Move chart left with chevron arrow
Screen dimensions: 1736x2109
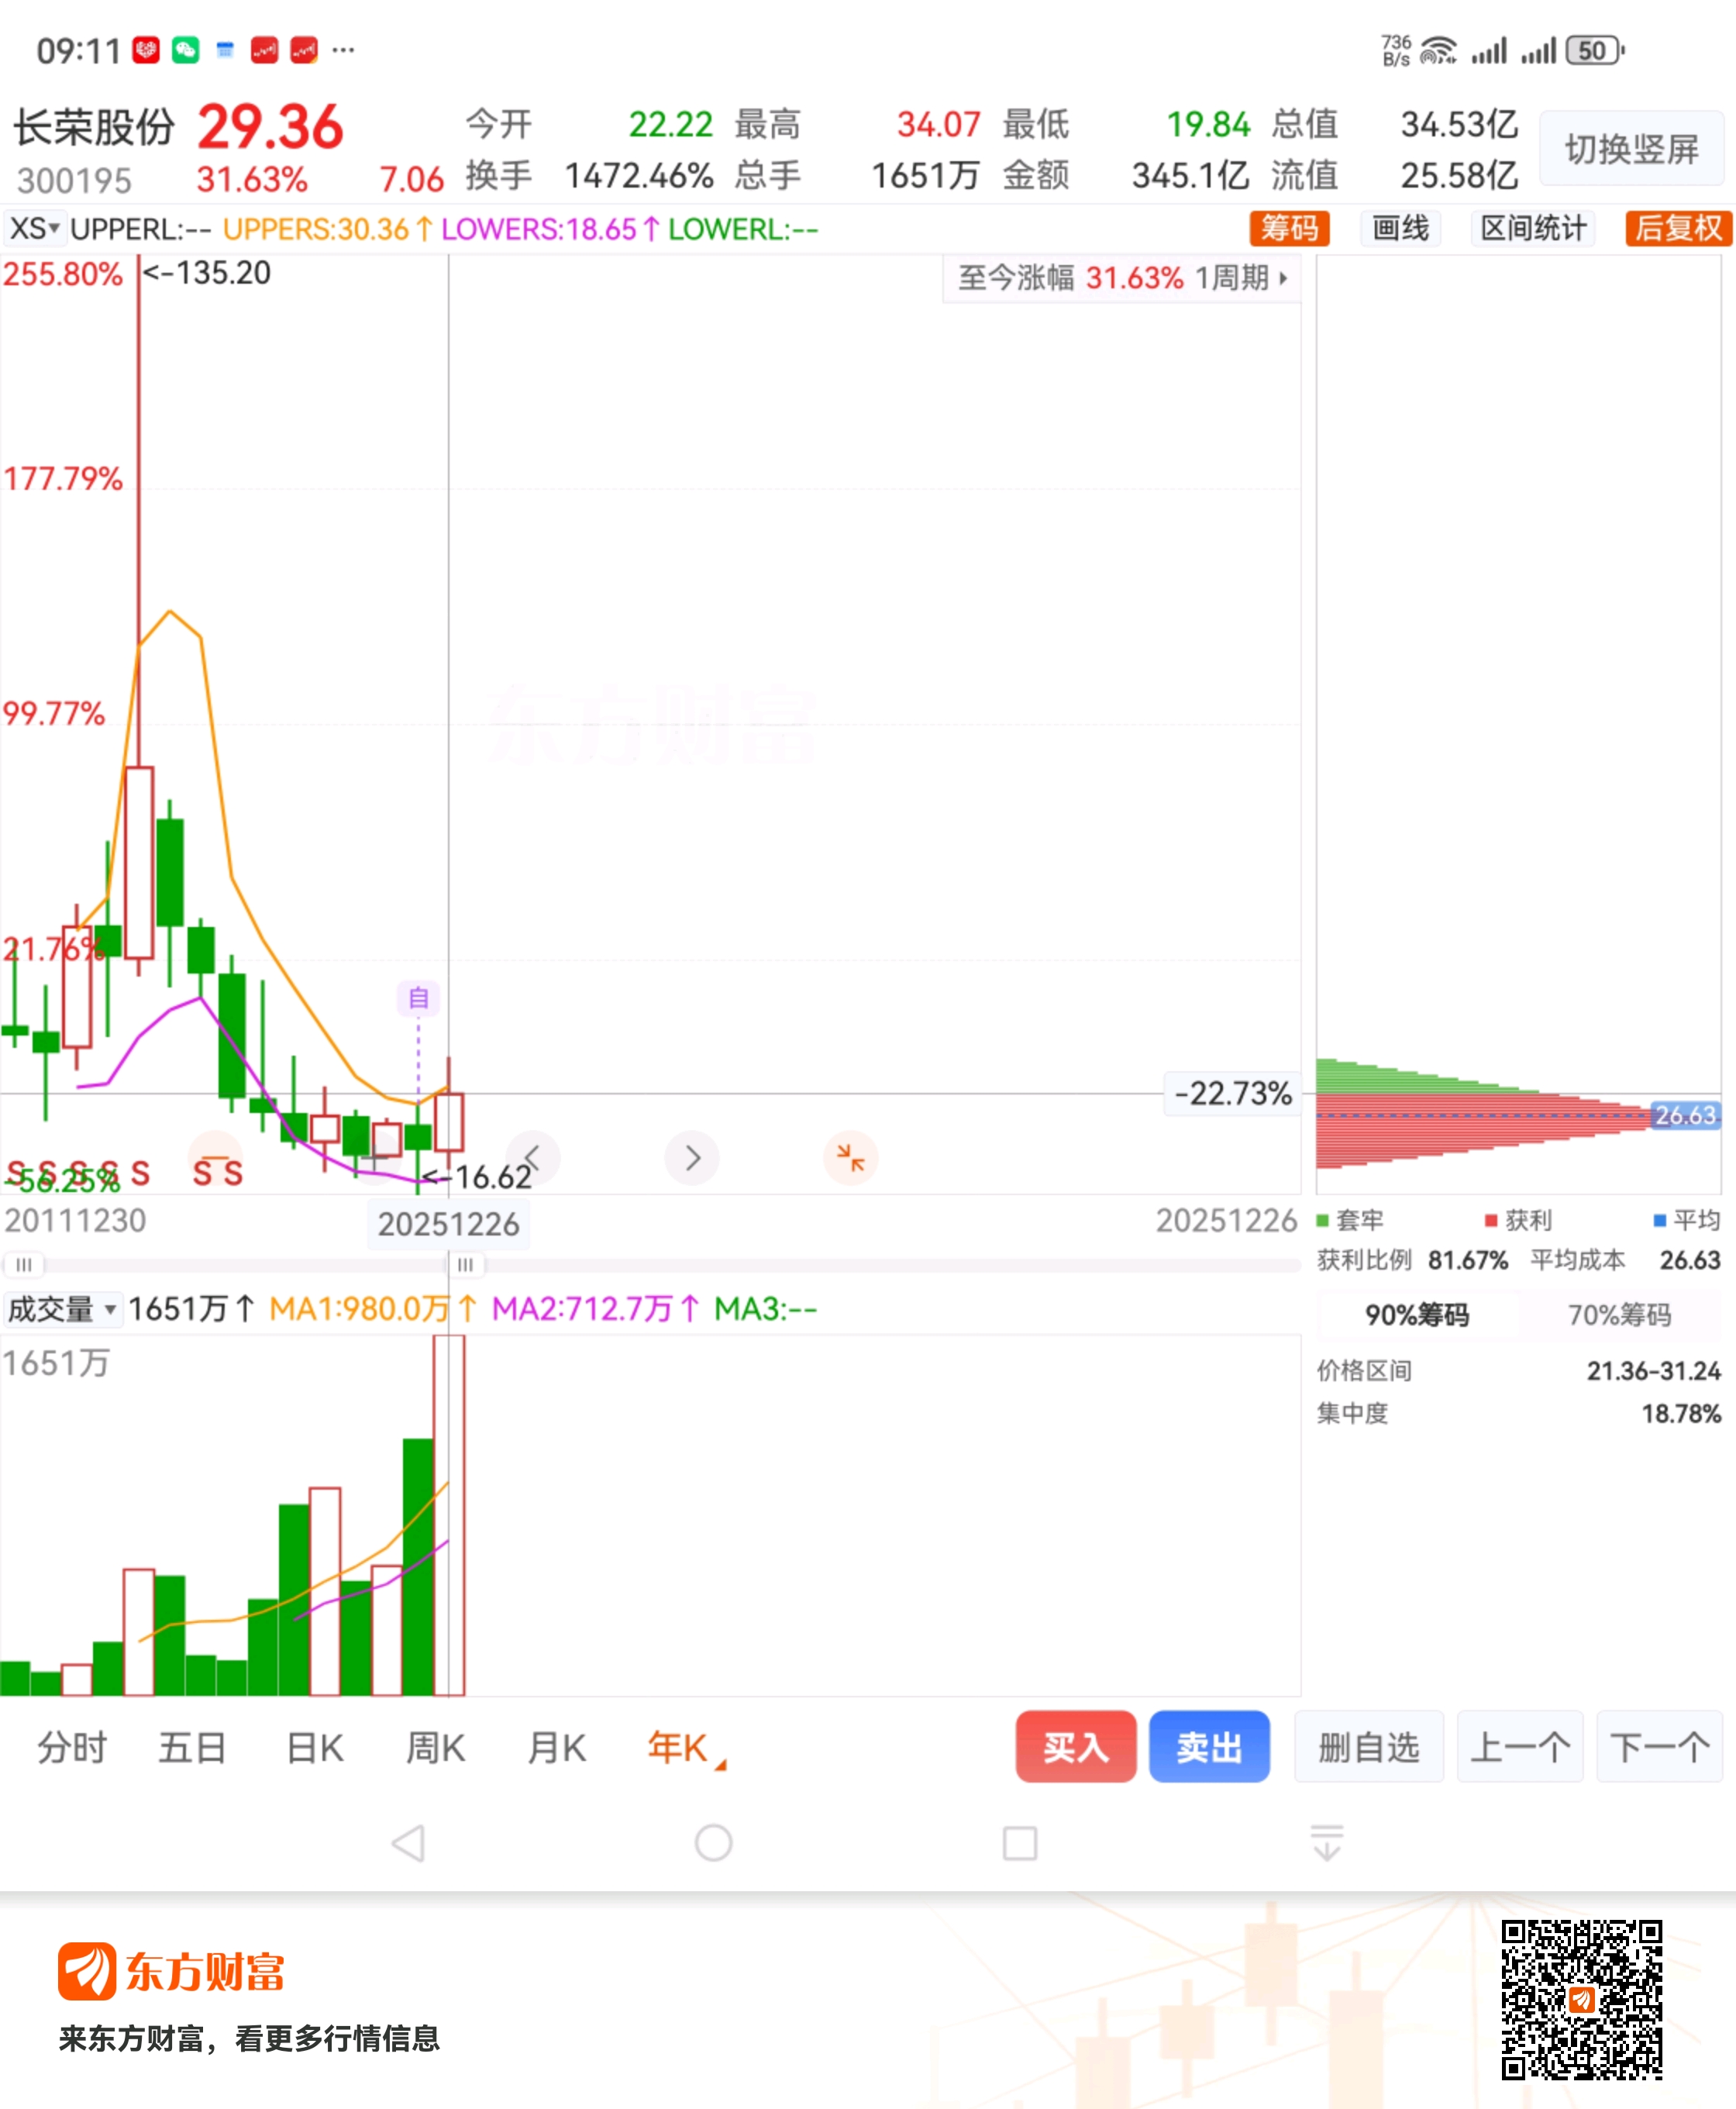tap(533, 1158)
